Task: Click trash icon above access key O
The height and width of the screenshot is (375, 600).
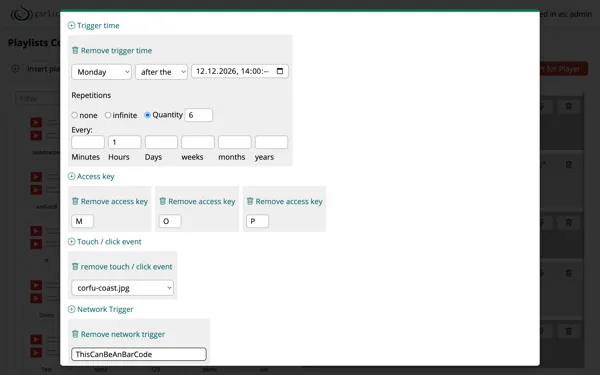Action: point(163,201)
